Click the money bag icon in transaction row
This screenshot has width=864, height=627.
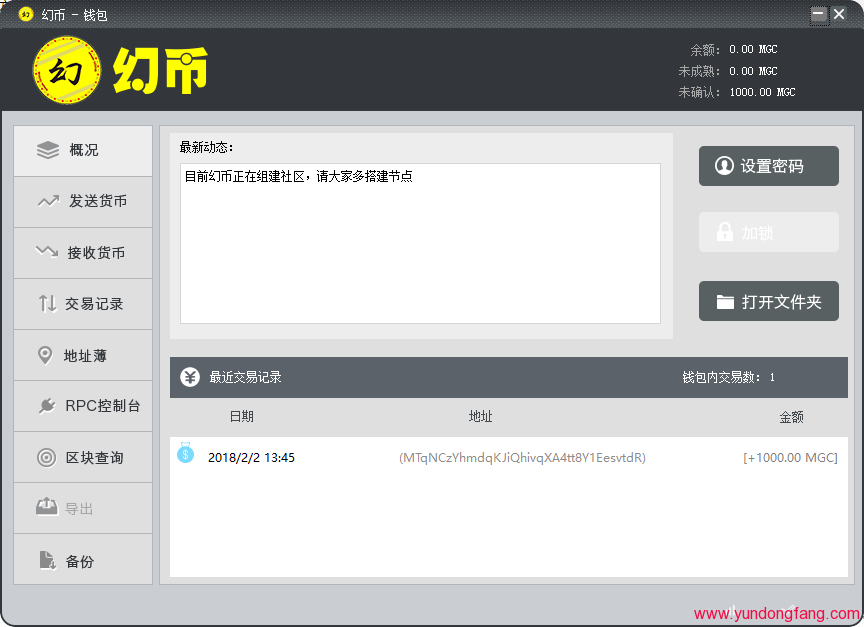[185, 453]
